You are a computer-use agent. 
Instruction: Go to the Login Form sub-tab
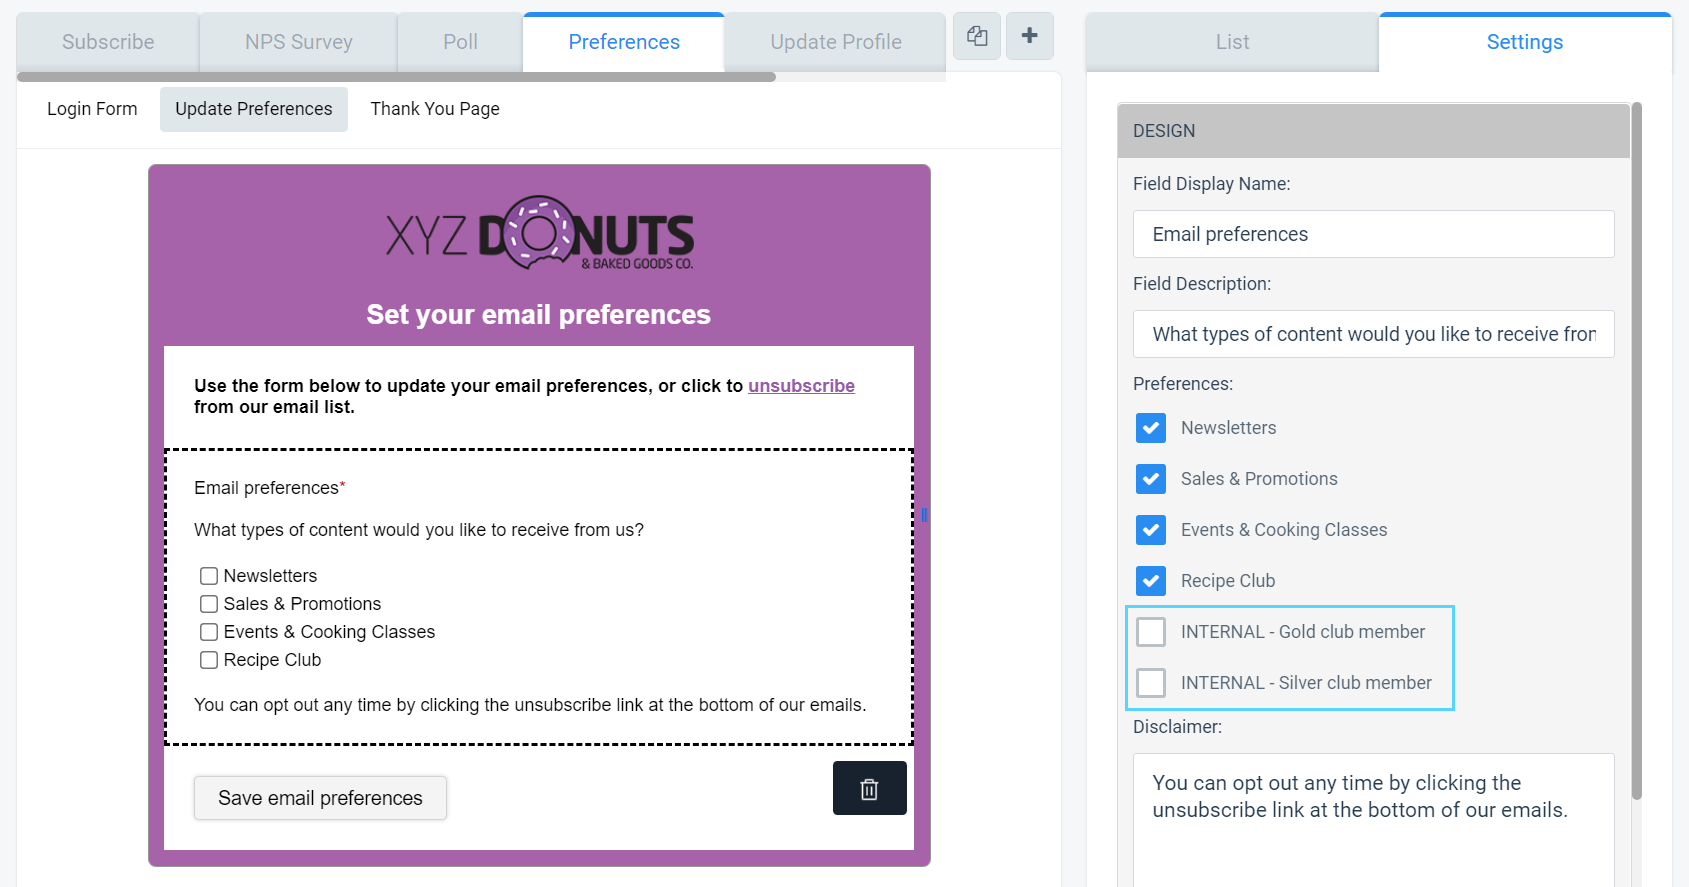pyautogui.click(x=92, y=109)
